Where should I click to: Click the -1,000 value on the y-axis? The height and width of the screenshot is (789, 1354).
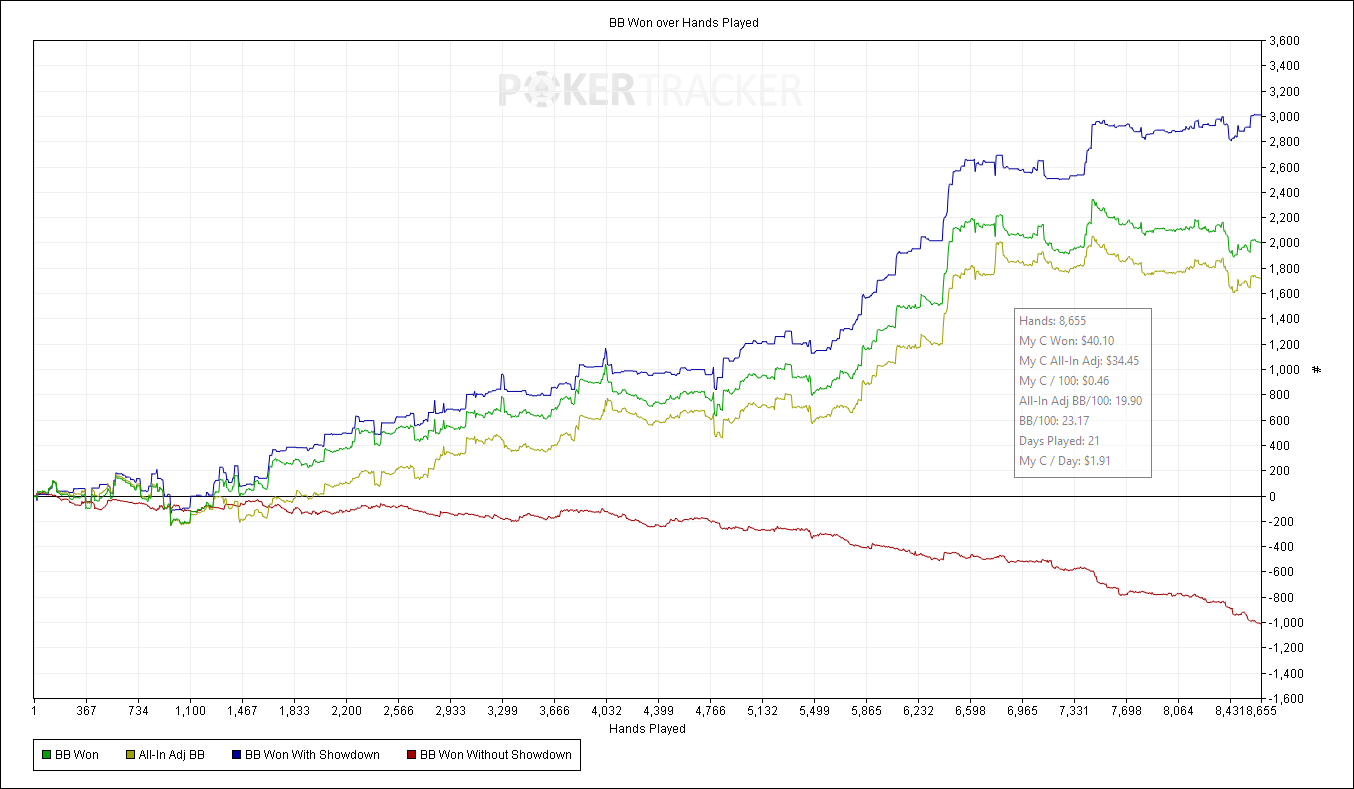pos(1284,623)
